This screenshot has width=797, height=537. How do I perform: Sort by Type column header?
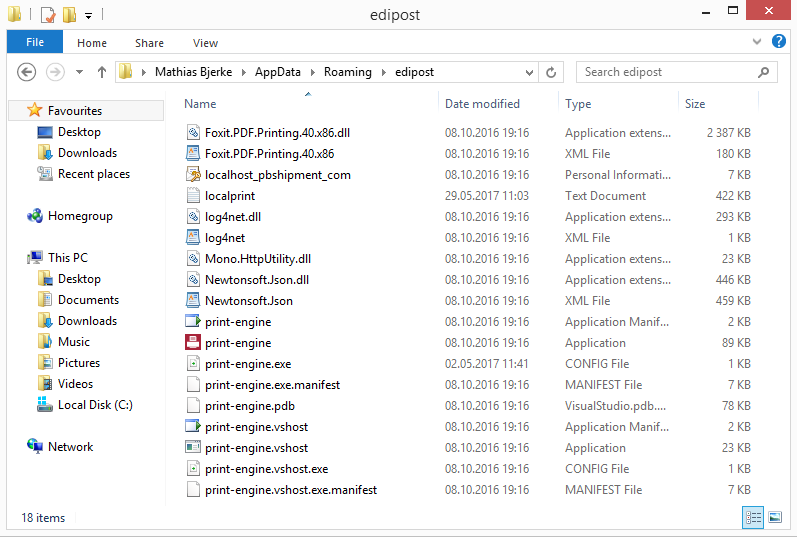click(578, 104)
